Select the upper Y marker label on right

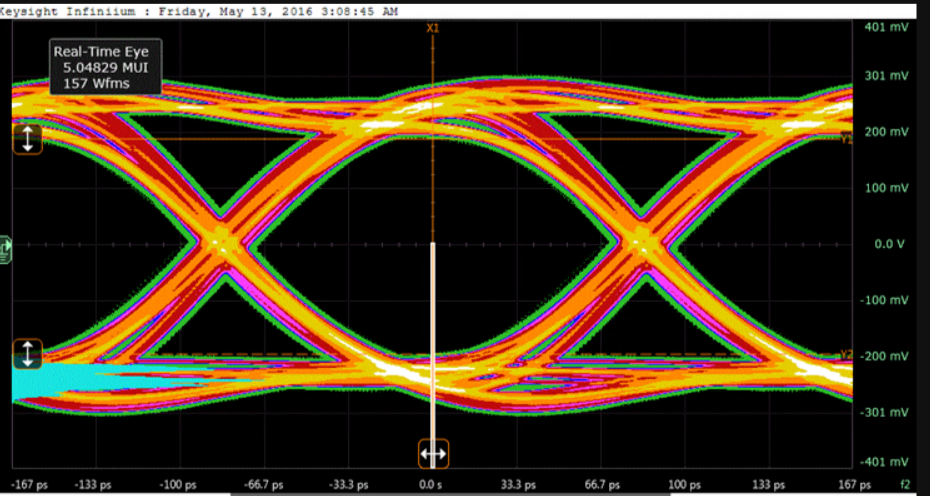(x=846, y=140)
